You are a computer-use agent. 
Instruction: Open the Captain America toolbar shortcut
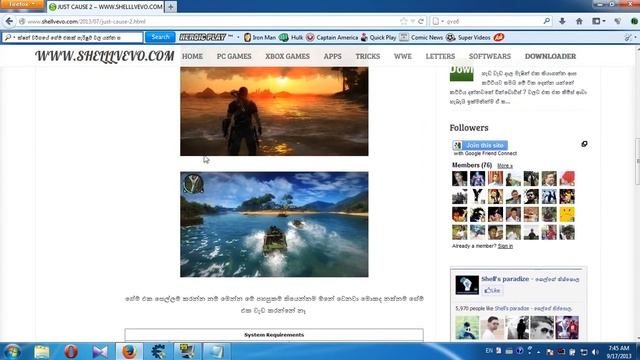(332, 38)
